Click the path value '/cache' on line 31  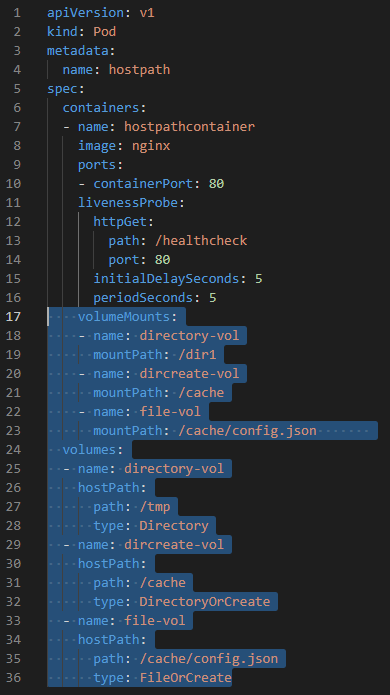[x=163, y=582]
